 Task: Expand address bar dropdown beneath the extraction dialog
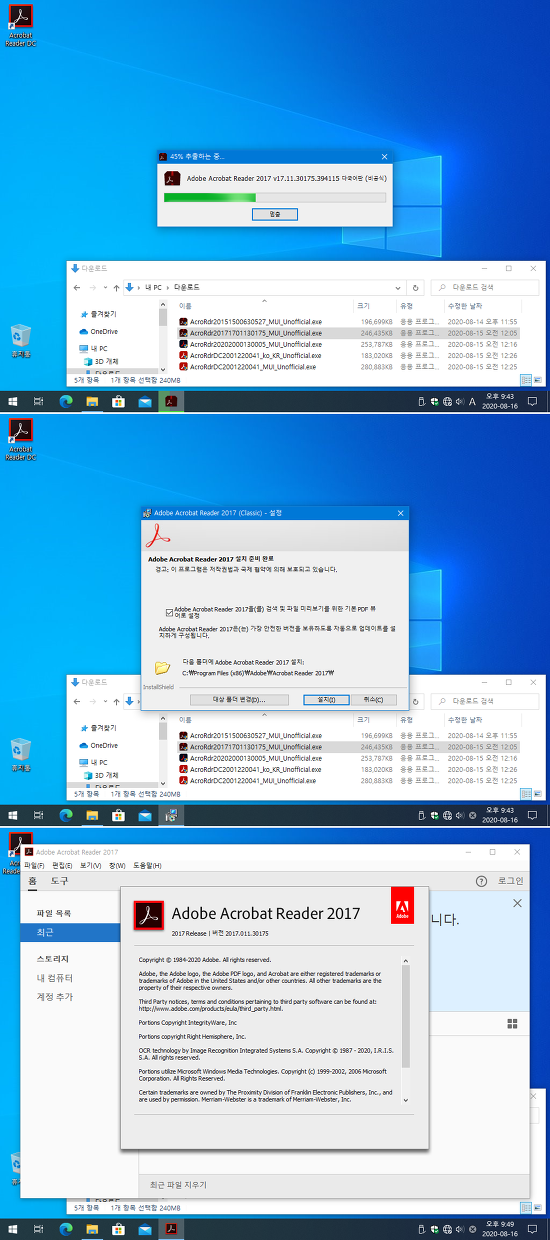click(399, 287)
